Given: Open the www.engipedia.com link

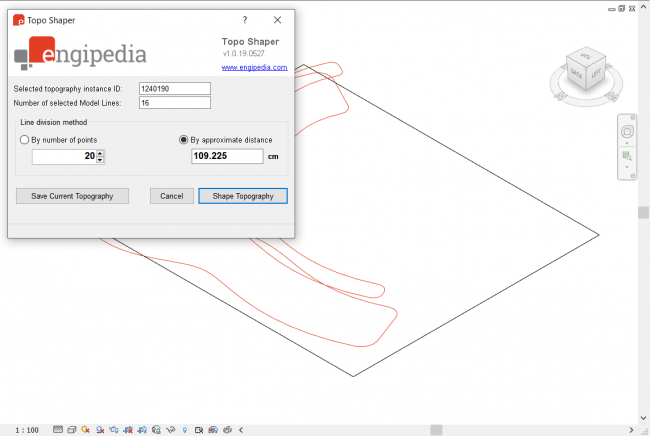Looking at the screenshot, I should click(254, 68).
